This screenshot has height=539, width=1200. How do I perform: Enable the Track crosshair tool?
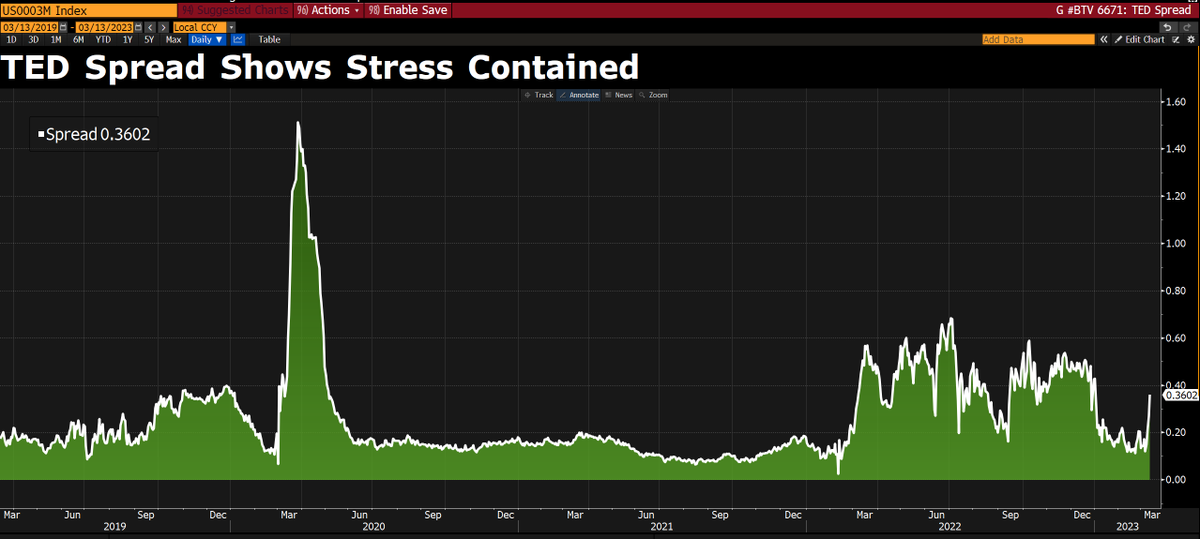(x=539, y=95)
